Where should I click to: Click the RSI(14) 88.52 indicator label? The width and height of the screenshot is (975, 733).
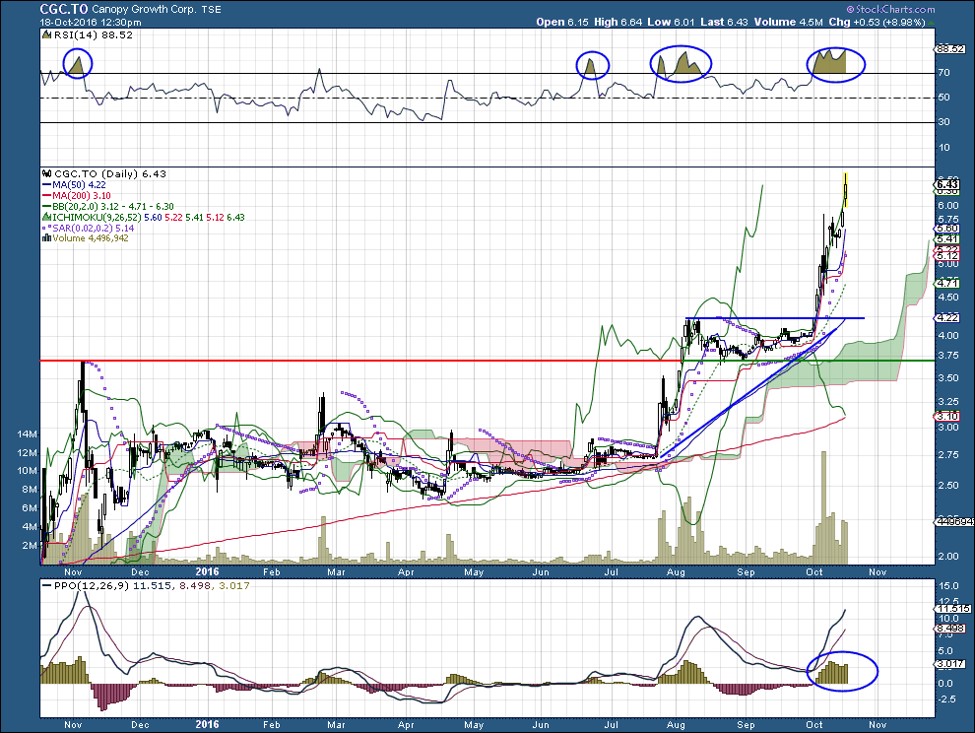[93, 35]
